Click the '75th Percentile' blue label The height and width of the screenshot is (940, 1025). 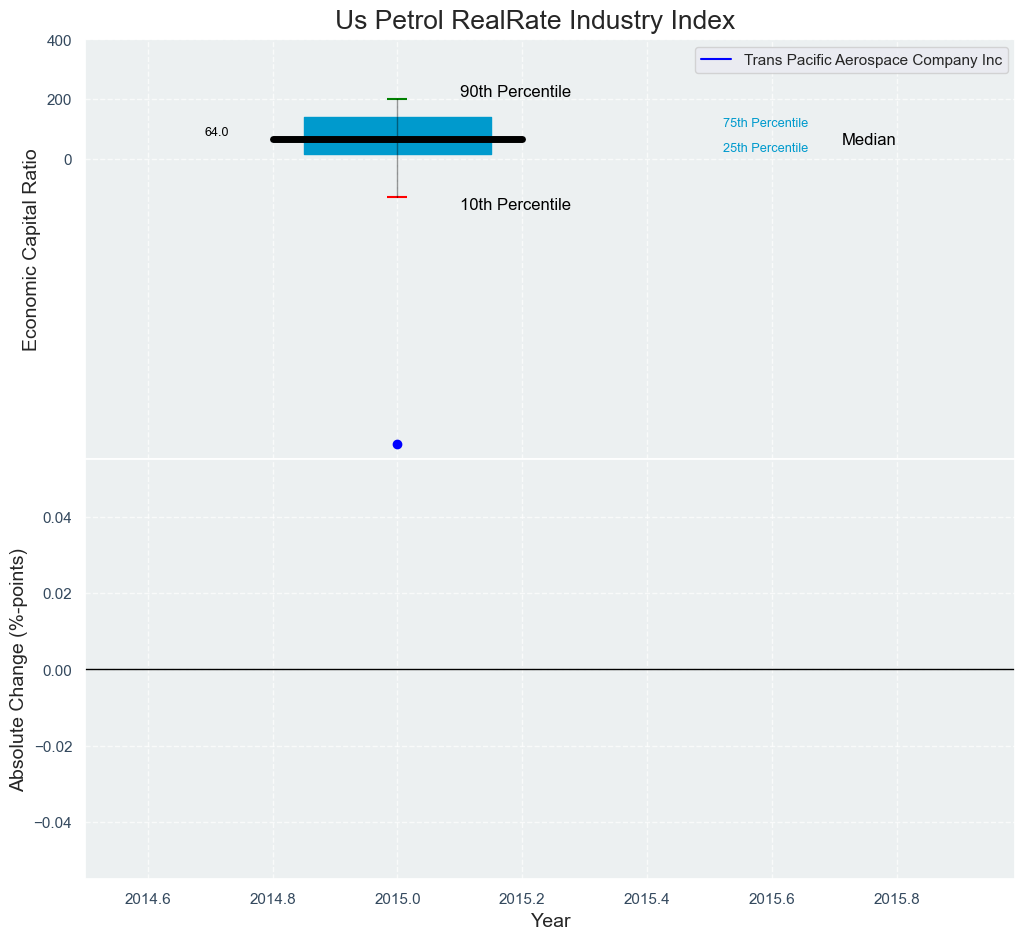tap(765, 123)
